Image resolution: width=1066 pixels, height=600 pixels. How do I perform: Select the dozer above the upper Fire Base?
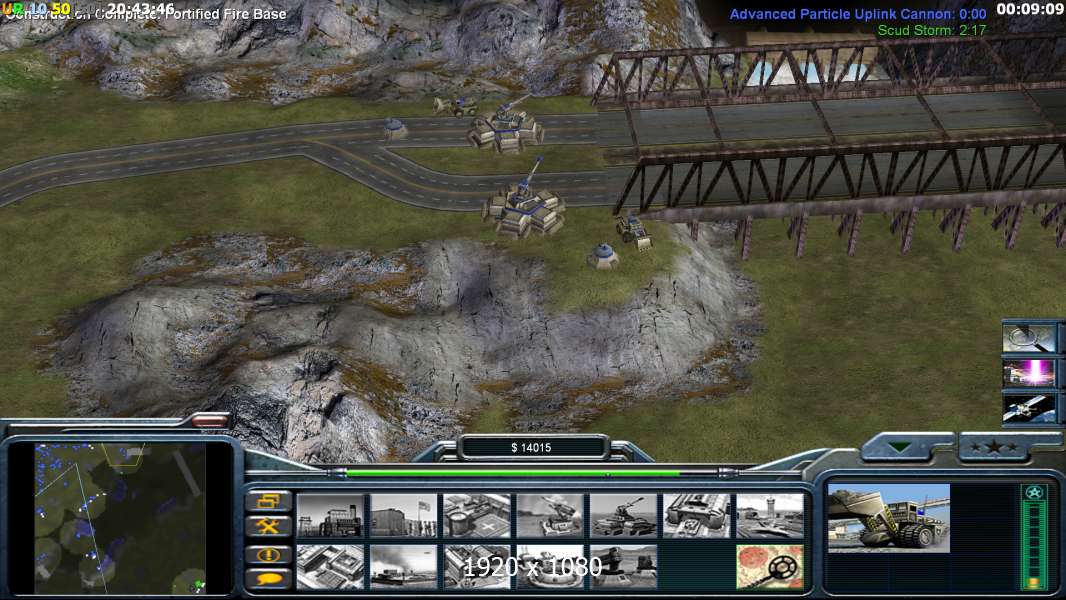[456, 105]
